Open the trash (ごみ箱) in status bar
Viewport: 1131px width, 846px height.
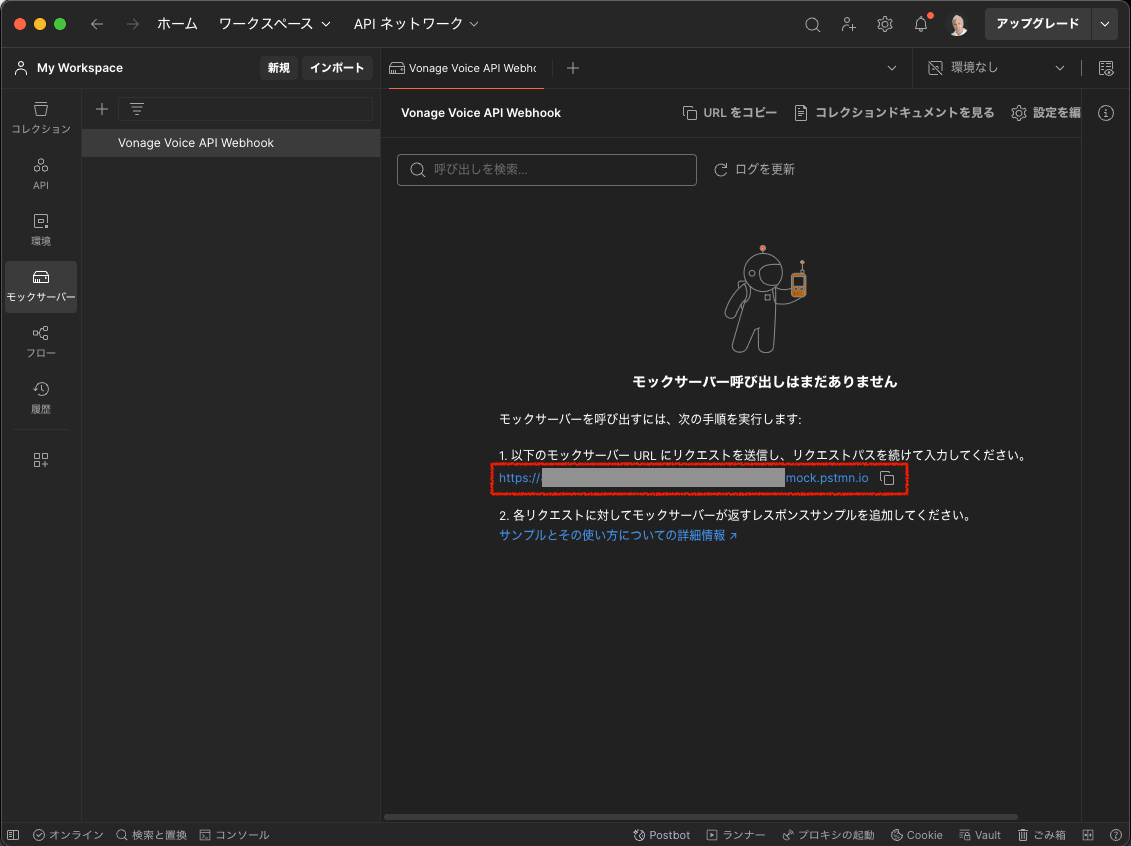coord(1042,835)
